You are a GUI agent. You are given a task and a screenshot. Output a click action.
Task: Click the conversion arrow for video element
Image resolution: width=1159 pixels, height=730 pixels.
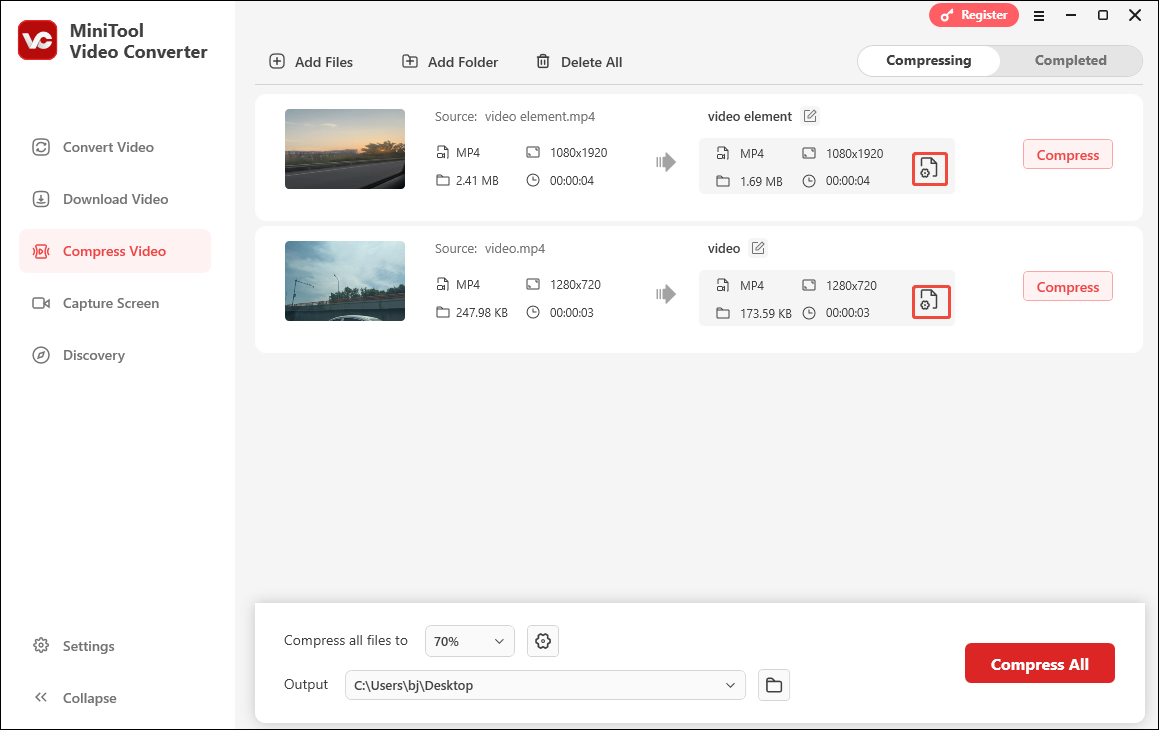(x=665, y=163)
